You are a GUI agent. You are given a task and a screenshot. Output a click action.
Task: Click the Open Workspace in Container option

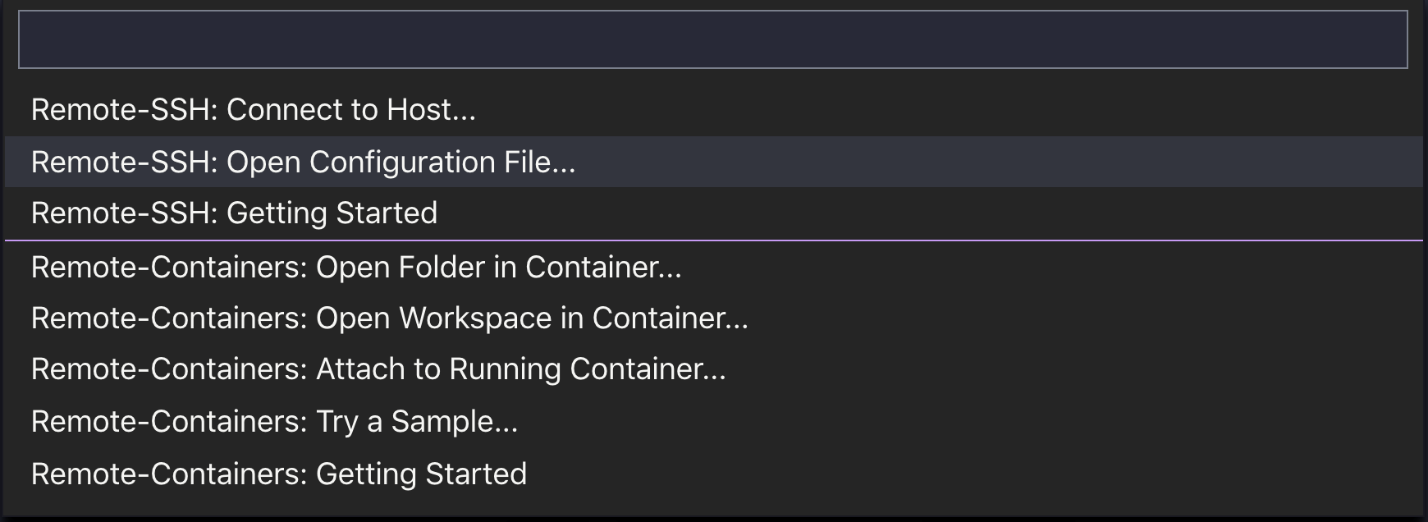click(390, 318)
